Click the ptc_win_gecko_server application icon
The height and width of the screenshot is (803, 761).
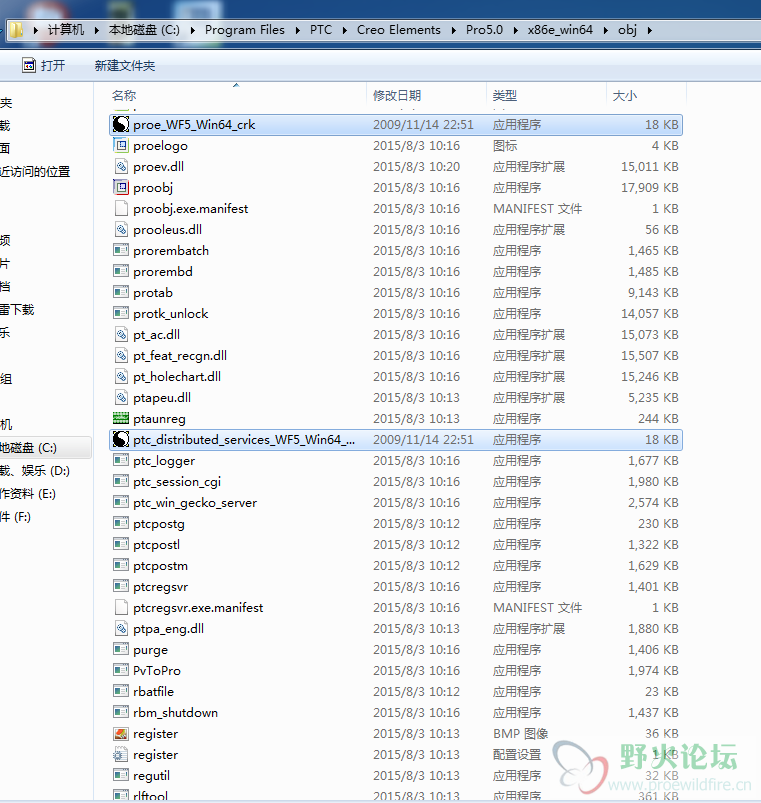point(121,502)
